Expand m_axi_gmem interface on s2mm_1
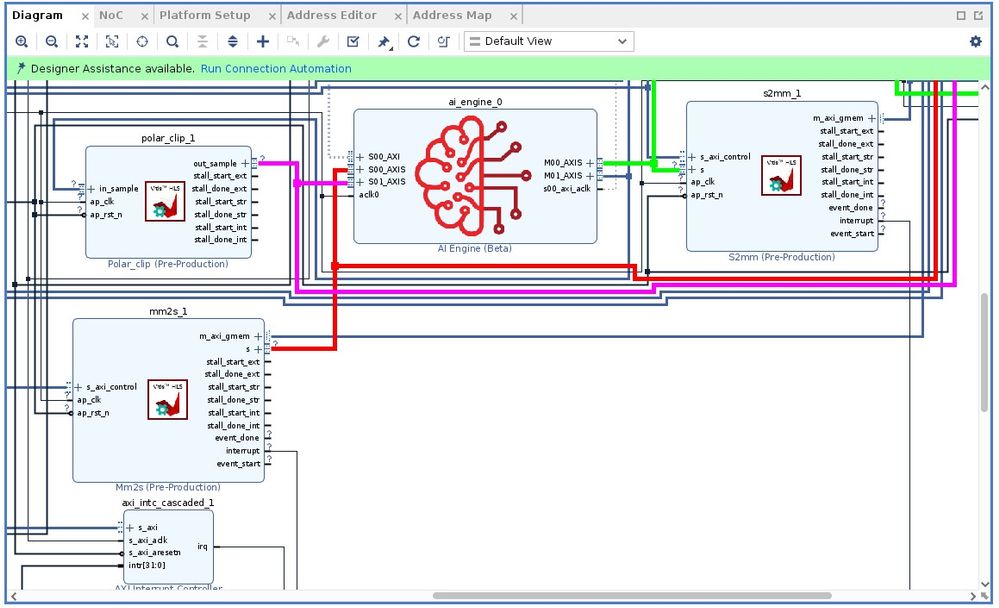This screenshot has height=608, width=999. 872,119
